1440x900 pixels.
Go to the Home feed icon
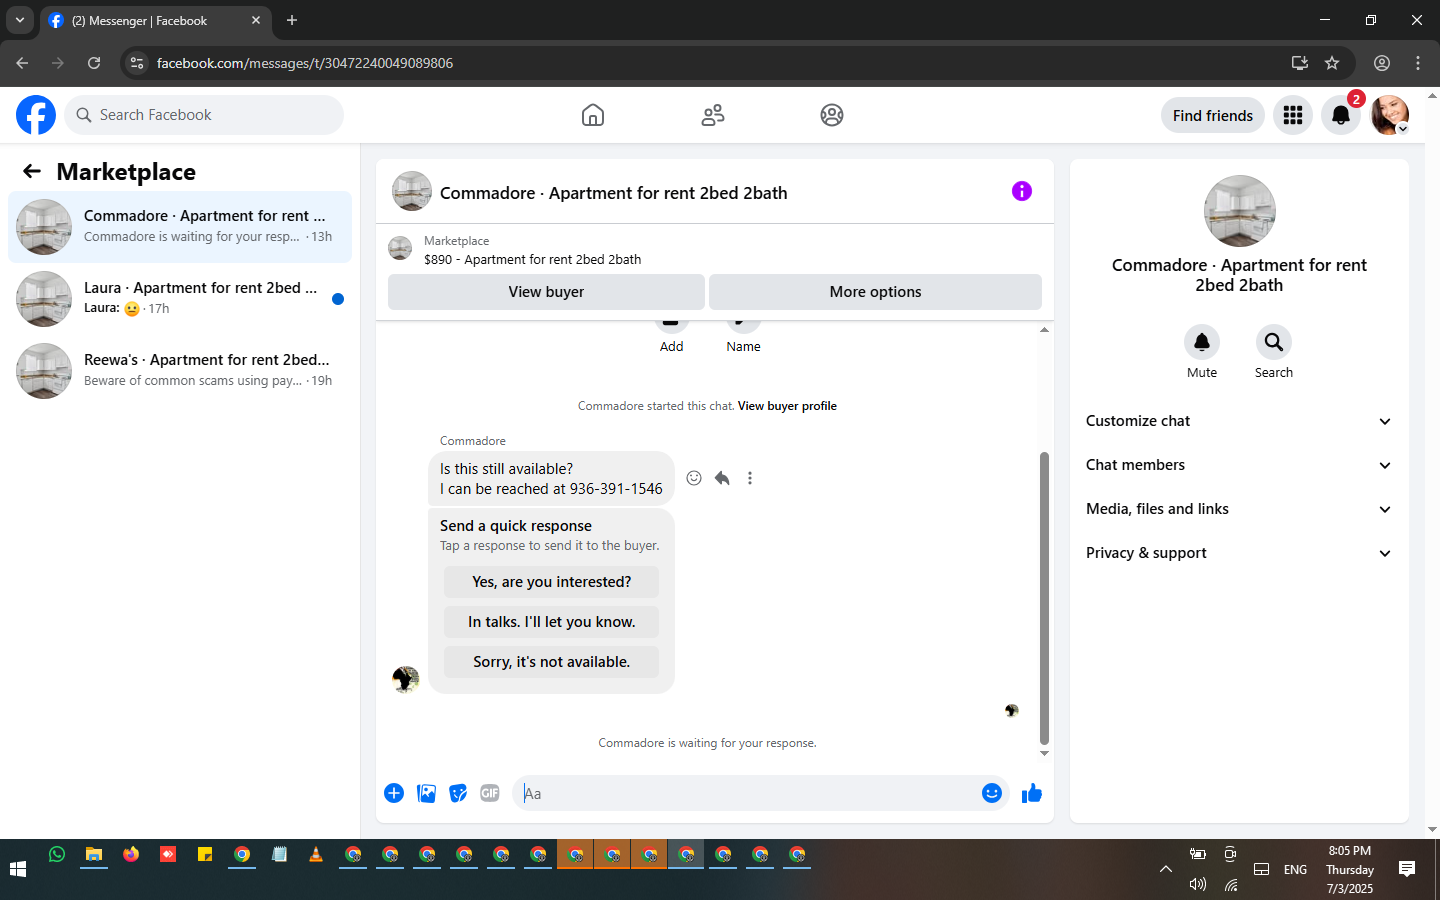tap(593, 115)
